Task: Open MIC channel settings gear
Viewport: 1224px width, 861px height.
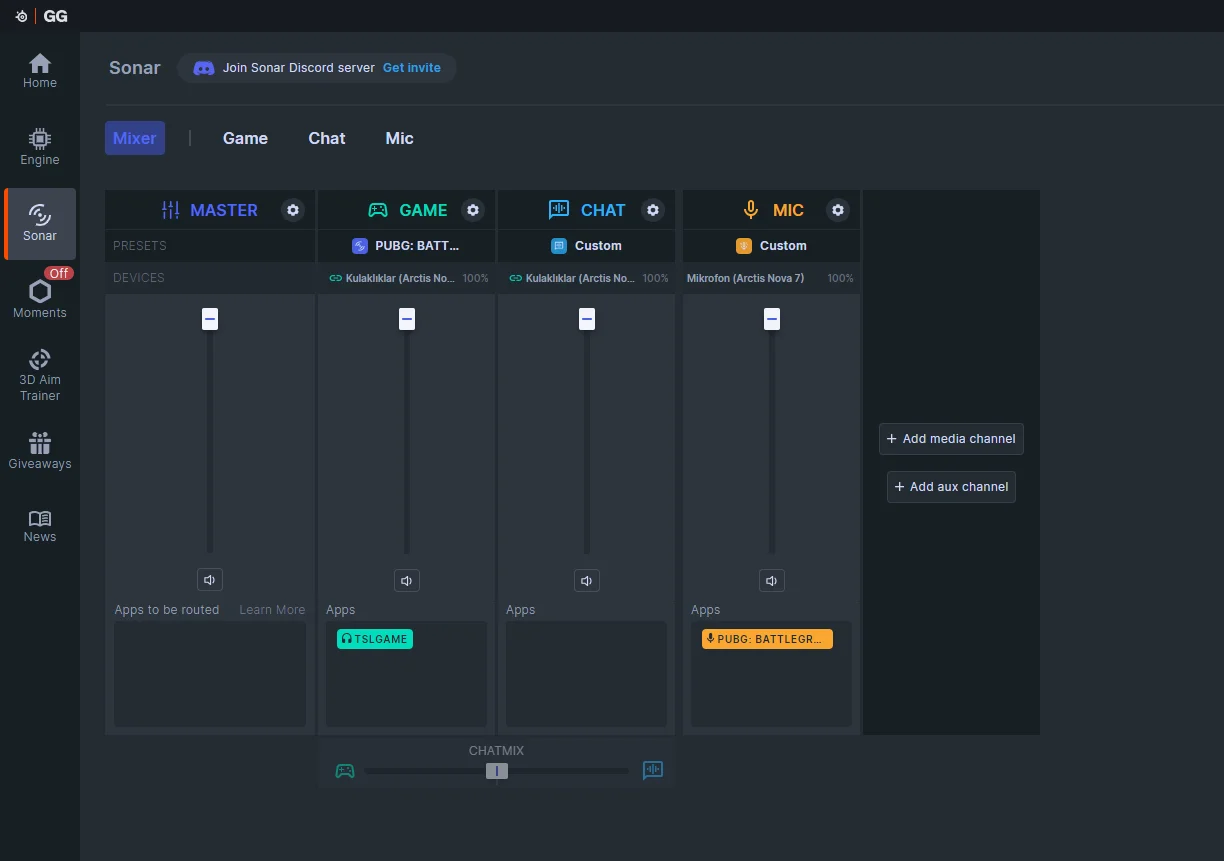Action: pyautogui.click(x=838, y=210)
